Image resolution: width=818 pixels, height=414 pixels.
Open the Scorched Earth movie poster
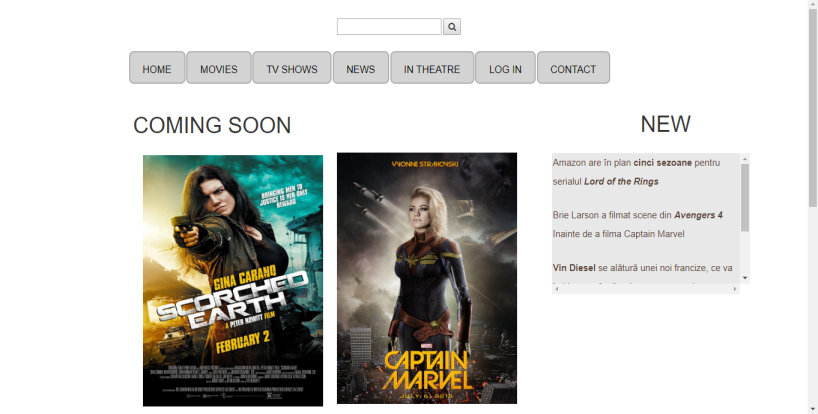(233, 280)
